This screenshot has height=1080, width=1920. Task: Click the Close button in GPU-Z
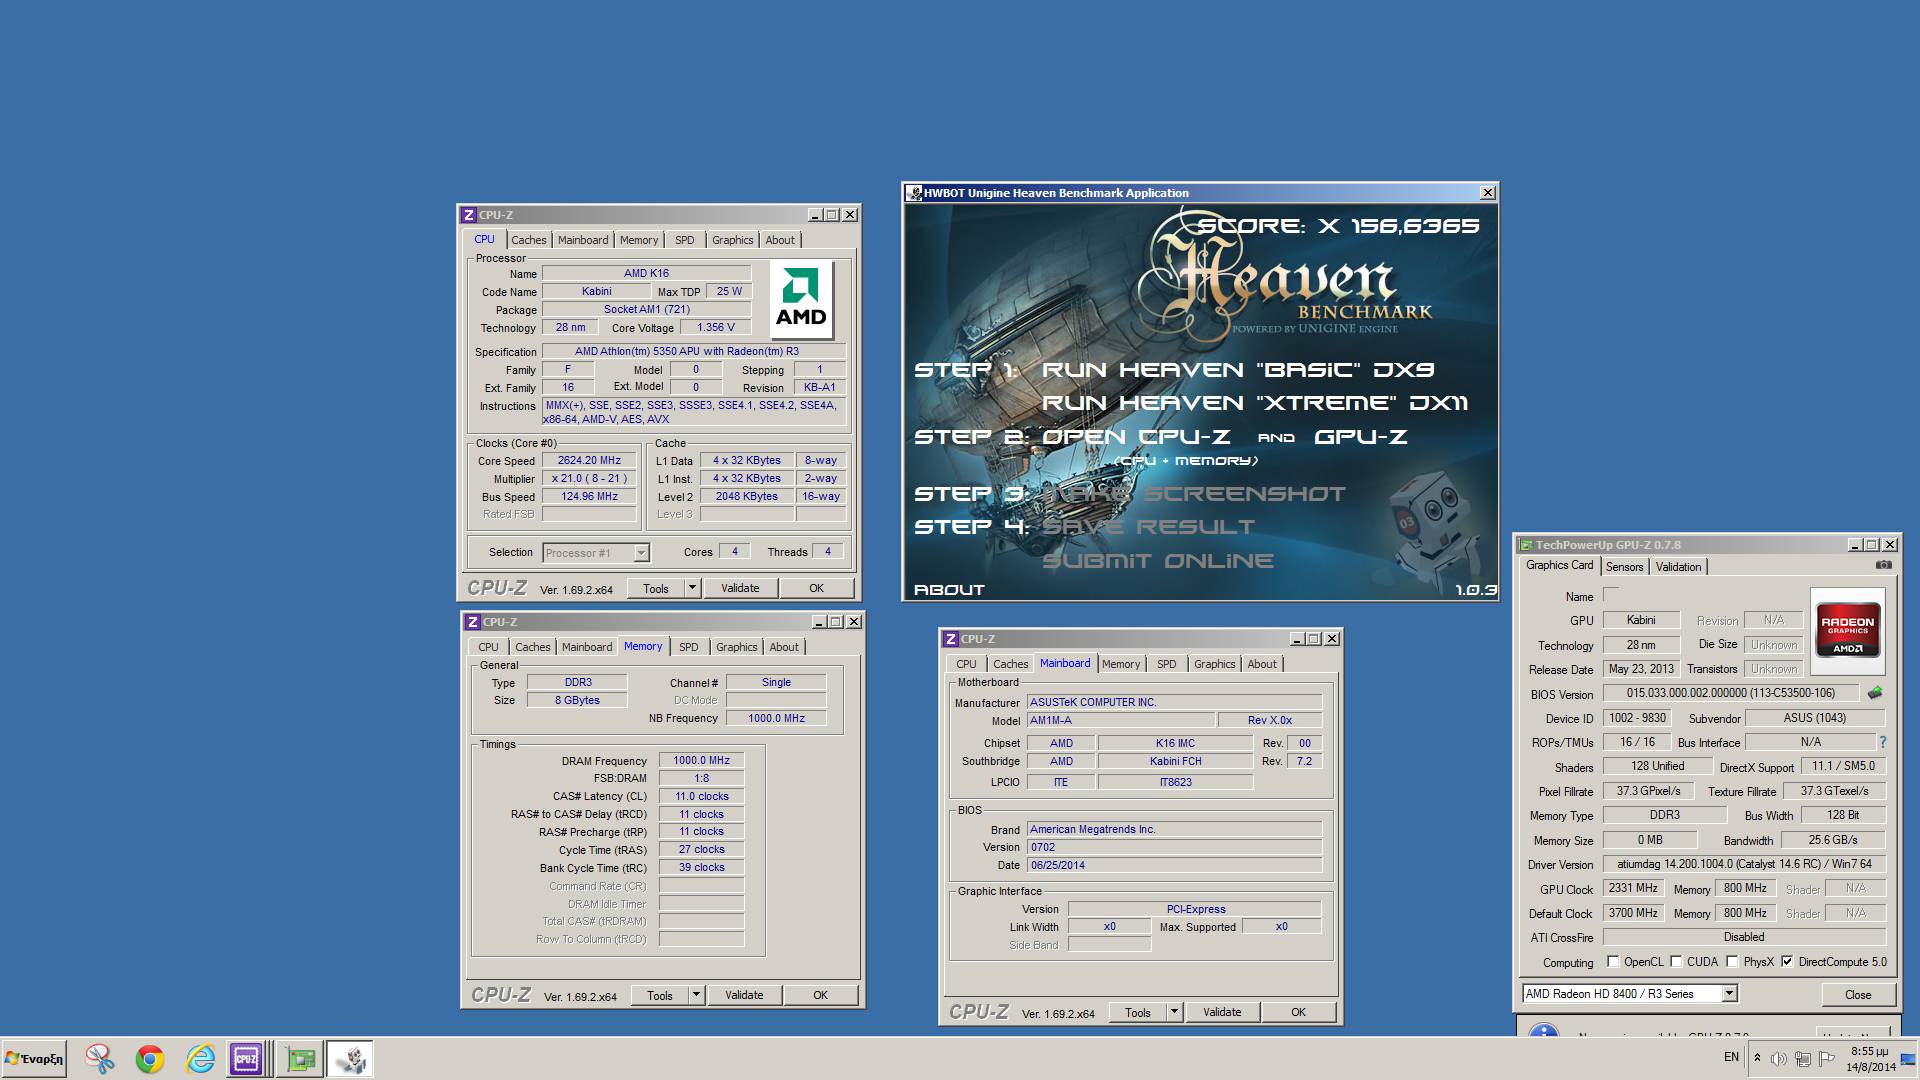coord(1858,995)
